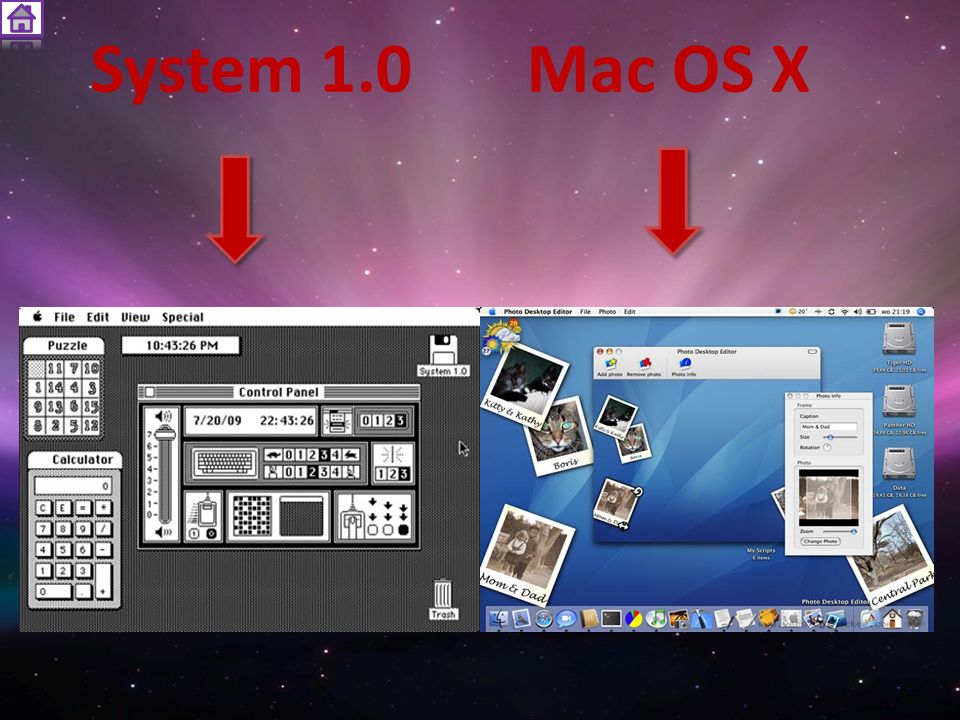Choose mouse tracking option 1 under mouse icon

click(x=193, y=533)
